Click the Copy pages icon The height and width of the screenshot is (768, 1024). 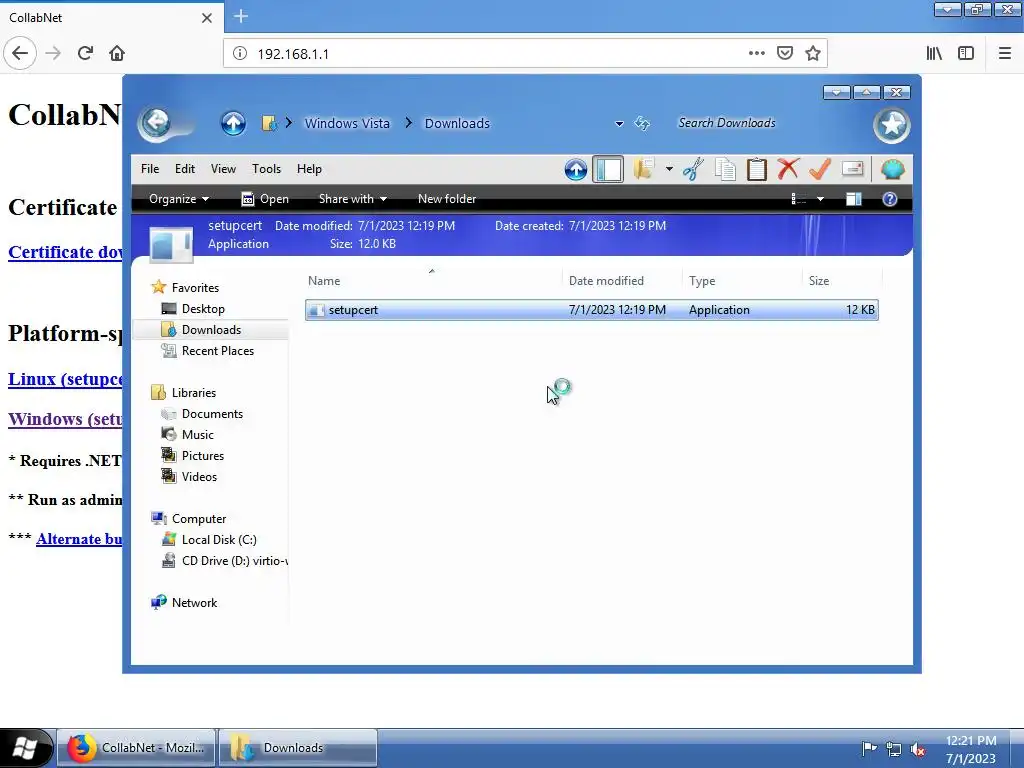pos(725,170)
